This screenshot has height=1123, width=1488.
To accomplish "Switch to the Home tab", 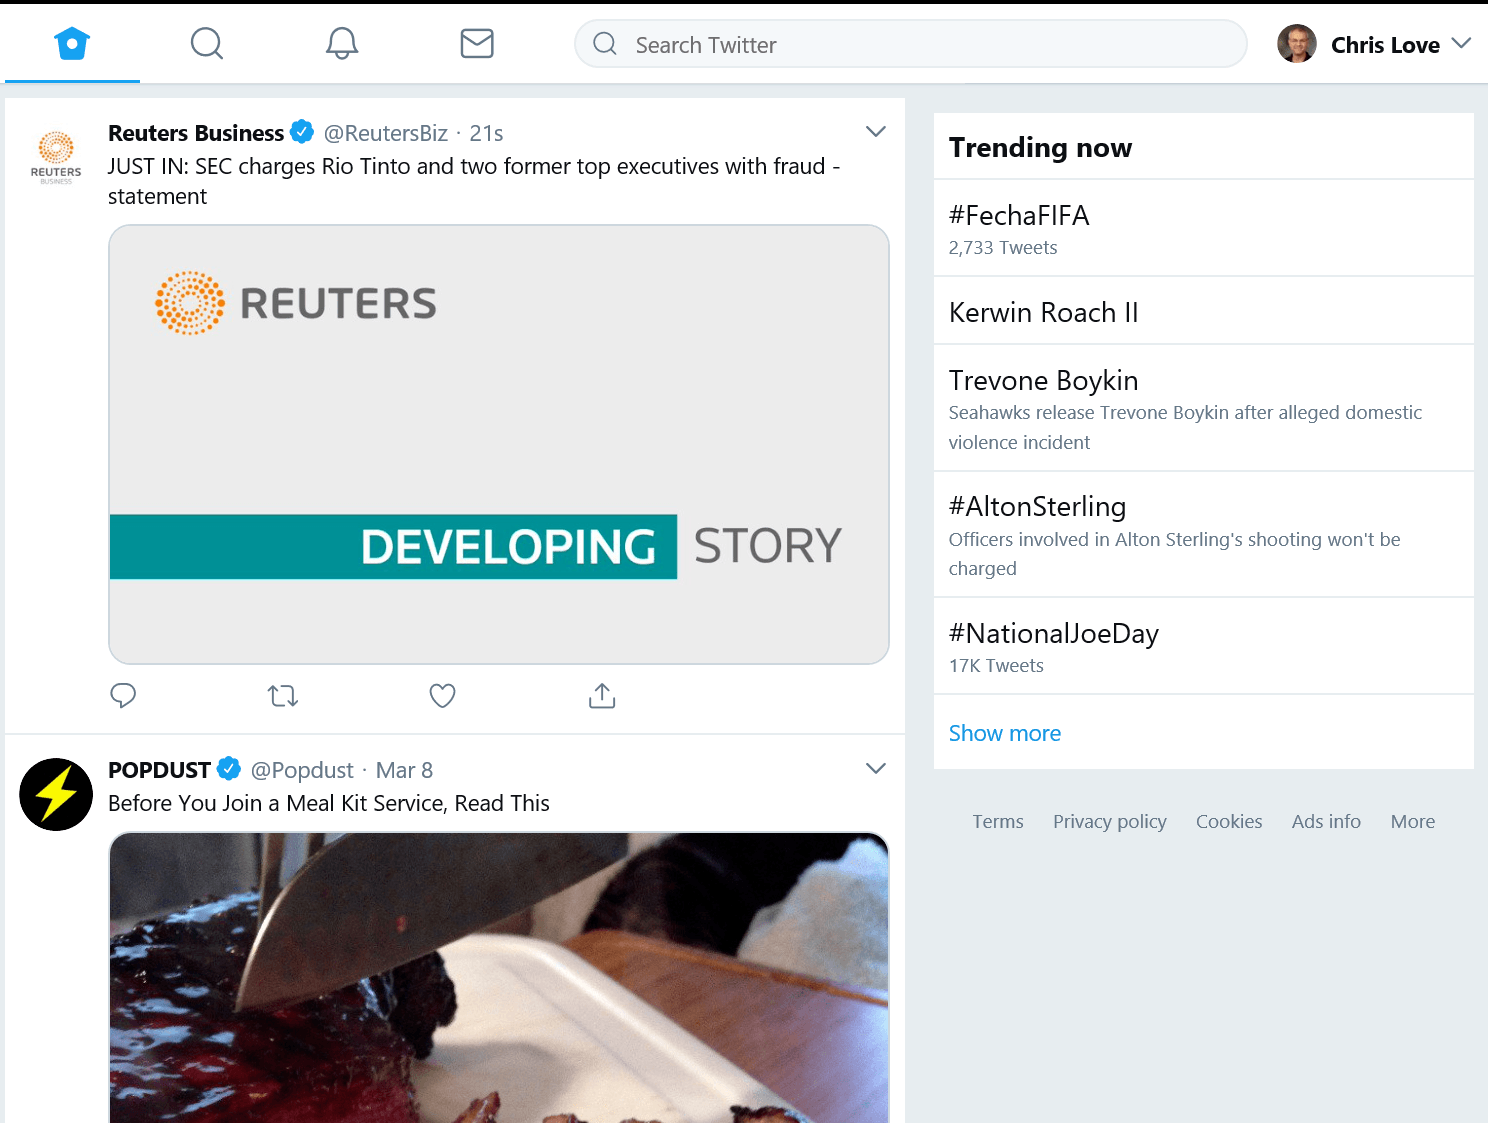I will click(71, 43).
